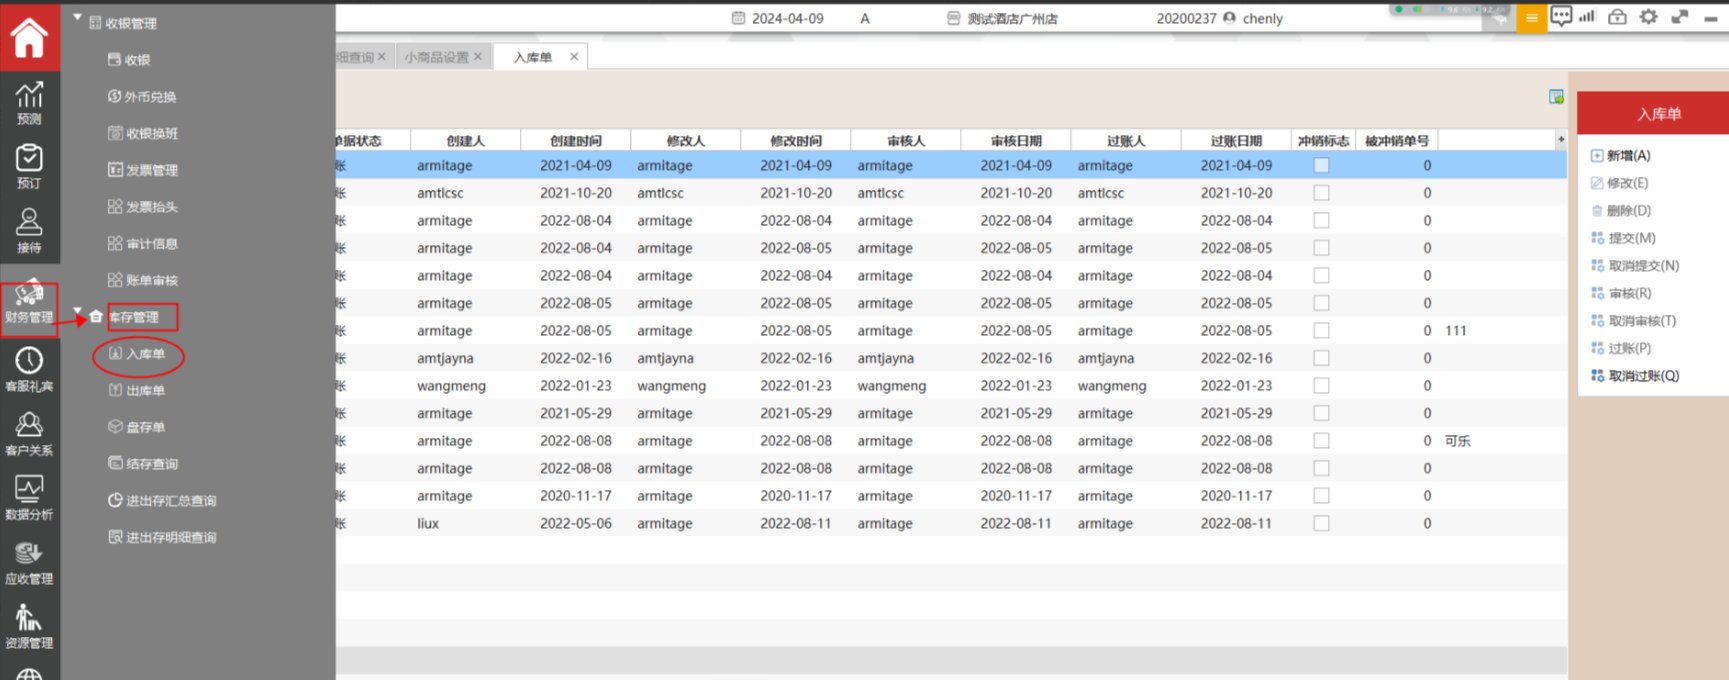Open the 数据分析 data analysis module
The image size is (1729, 680).
[x=29, y=498]
